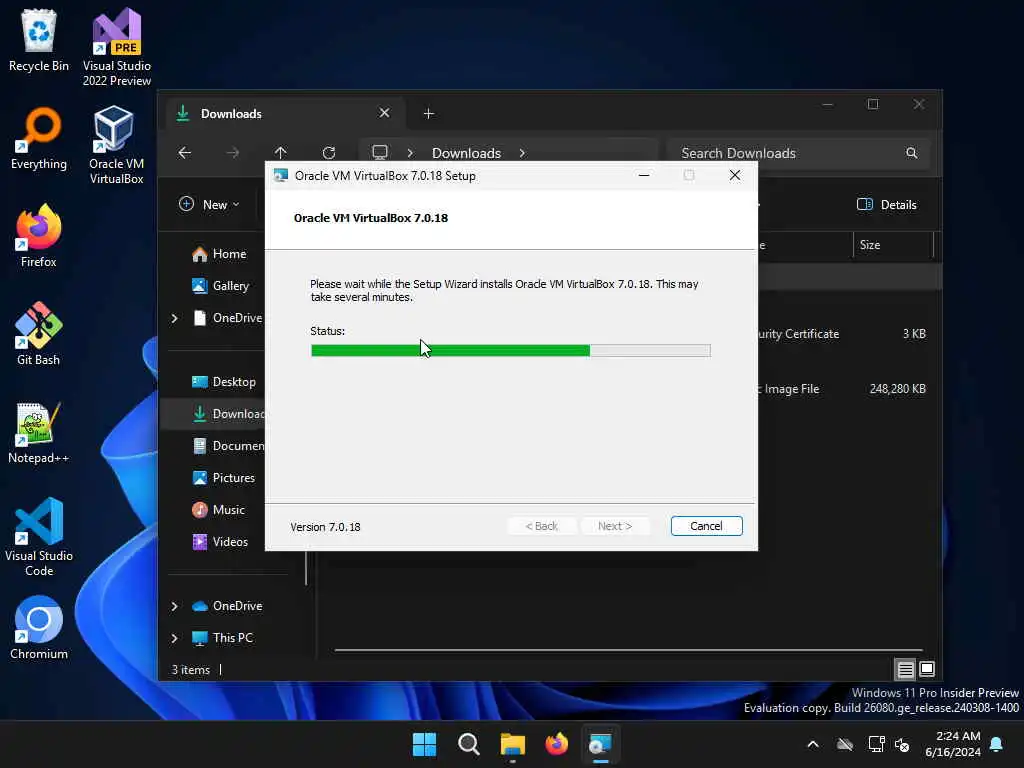This screenshot has width=1024, height=768.
Task: Open Oracle VM VirtualBox desktop shortcut
Action: pyautogui.click(x=116, y=145)
